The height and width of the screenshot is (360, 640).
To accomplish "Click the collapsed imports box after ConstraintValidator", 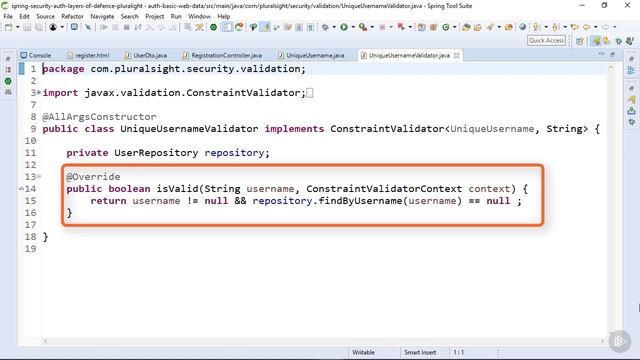I will (x=310, y=93).
